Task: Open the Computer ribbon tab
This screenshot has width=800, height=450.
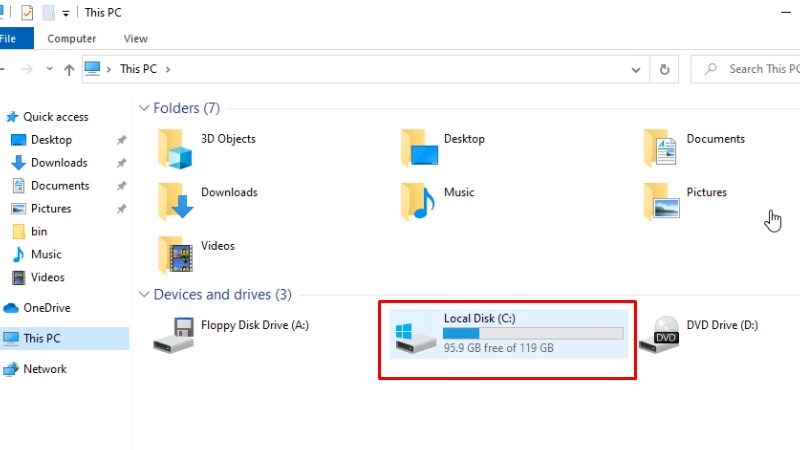Action: tap(71, 39)
